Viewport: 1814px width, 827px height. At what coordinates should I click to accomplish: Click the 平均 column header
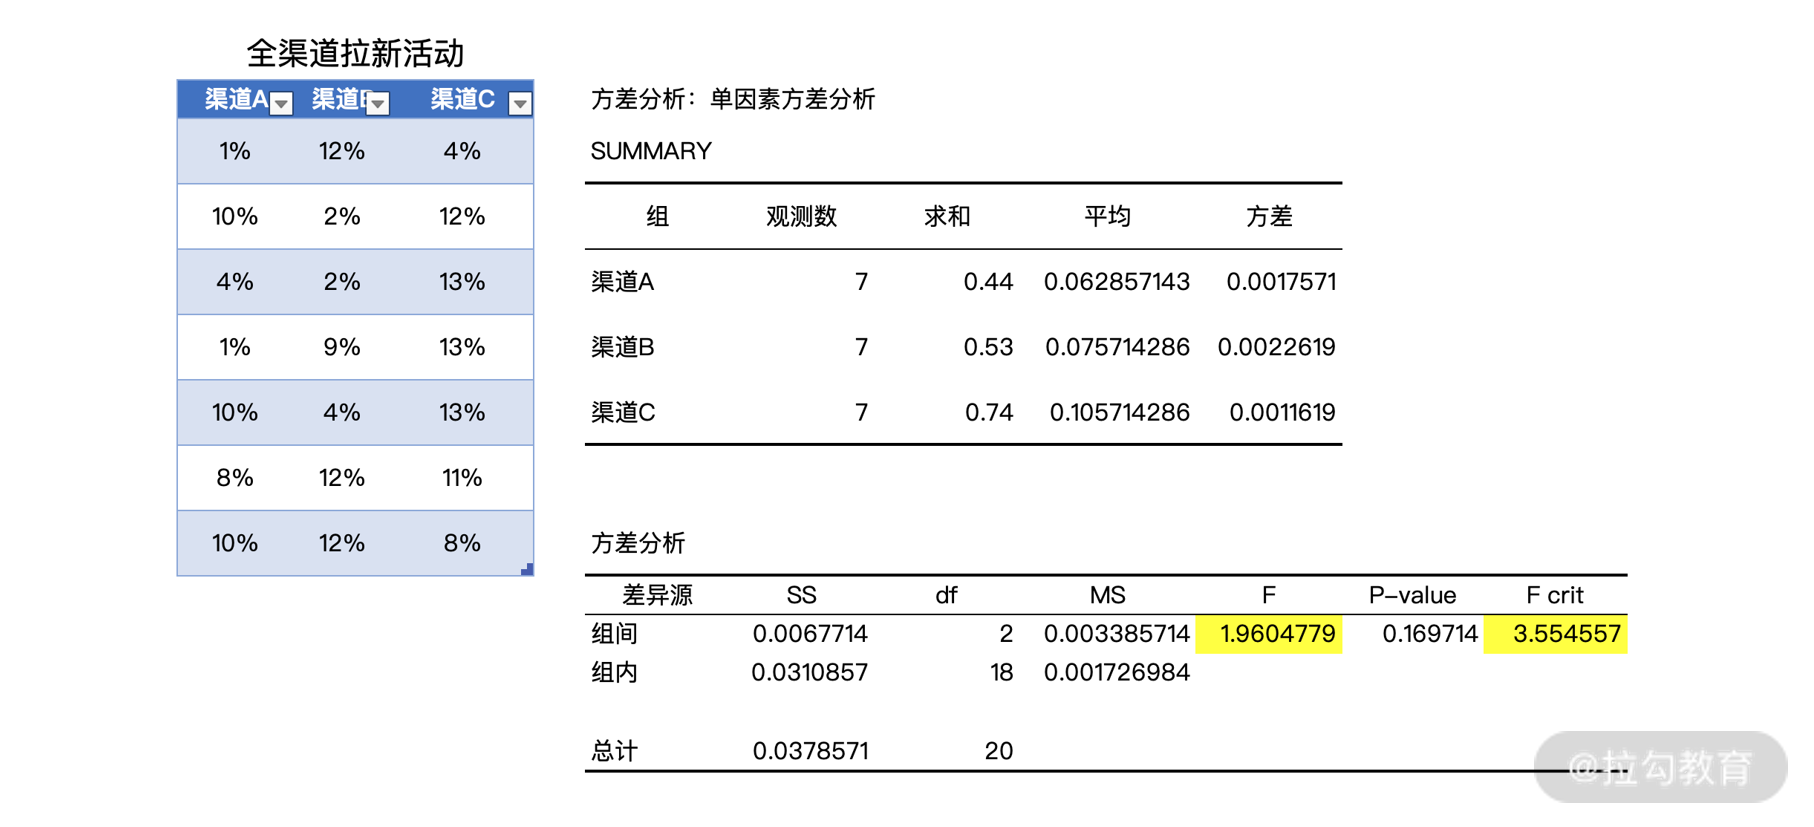1107,216
